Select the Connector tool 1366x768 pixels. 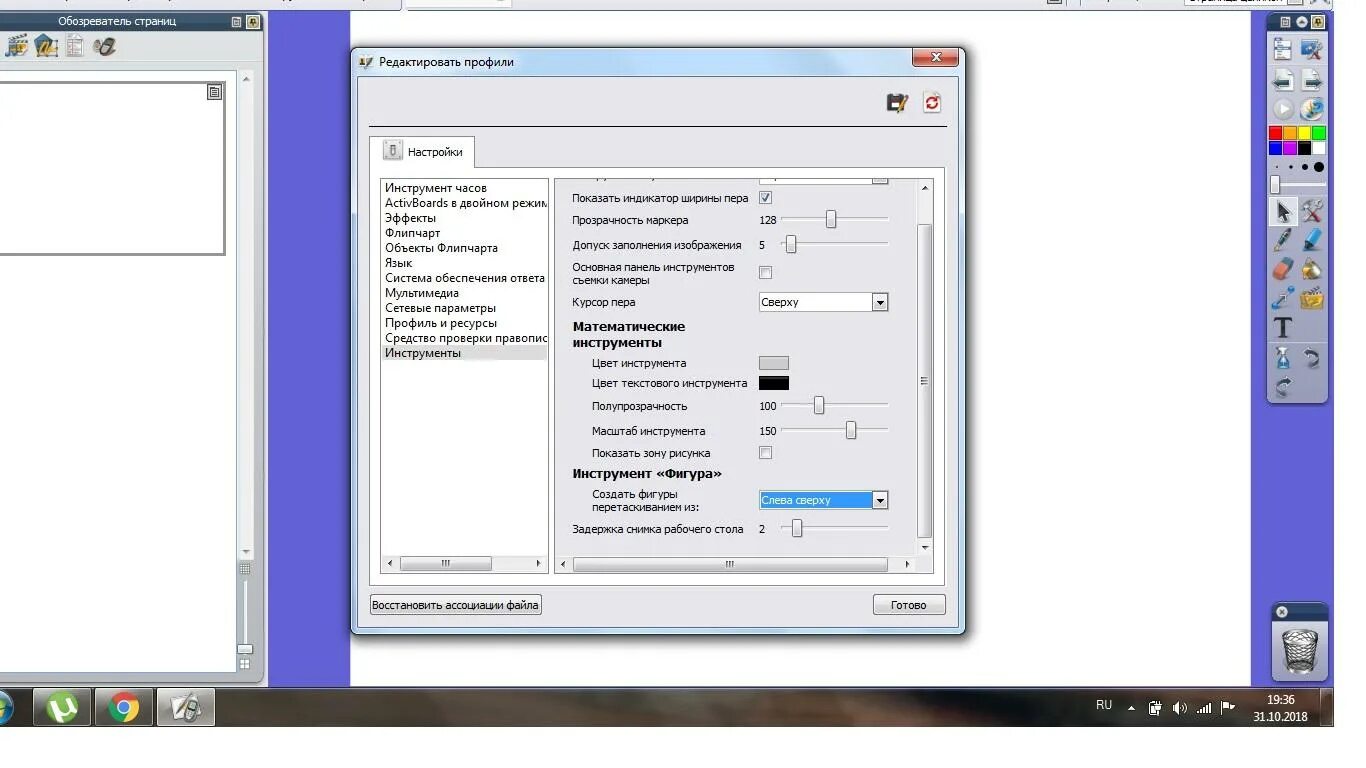click(x=1283, y=298)
